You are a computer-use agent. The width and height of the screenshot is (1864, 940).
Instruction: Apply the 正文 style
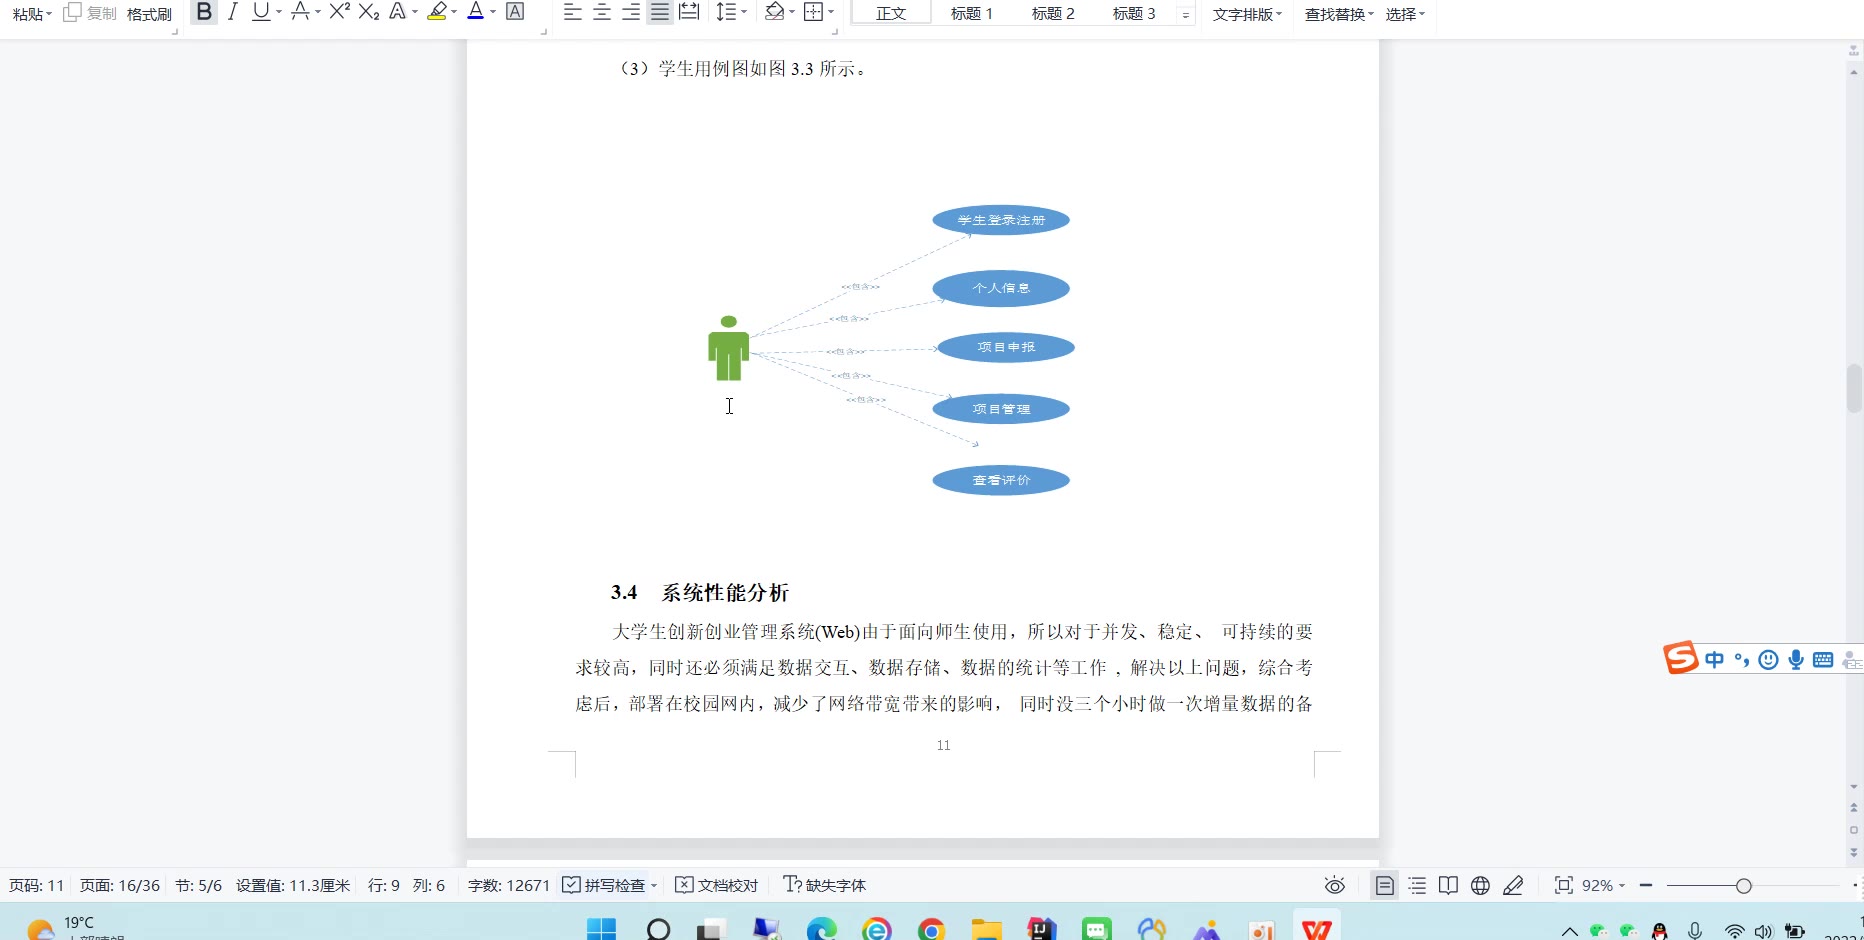891,13
